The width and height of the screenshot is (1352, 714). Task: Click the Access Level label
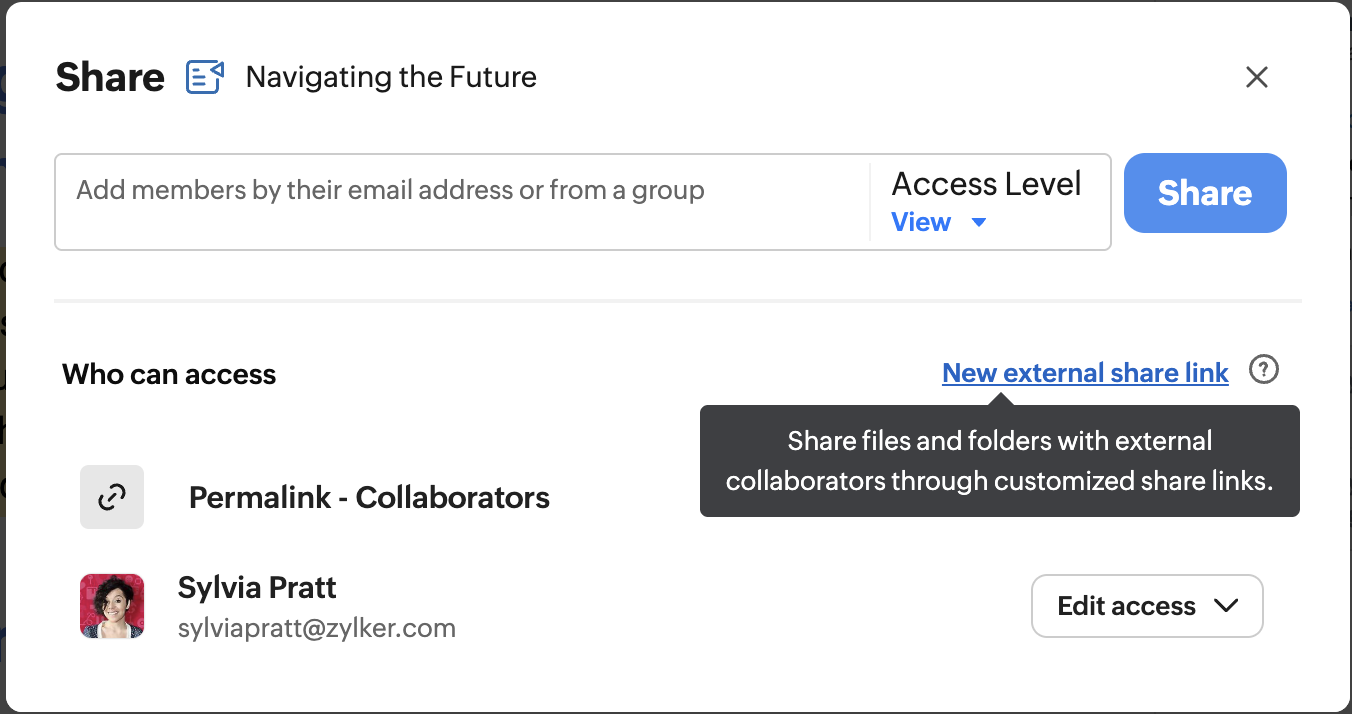click(x=986, y=184)
